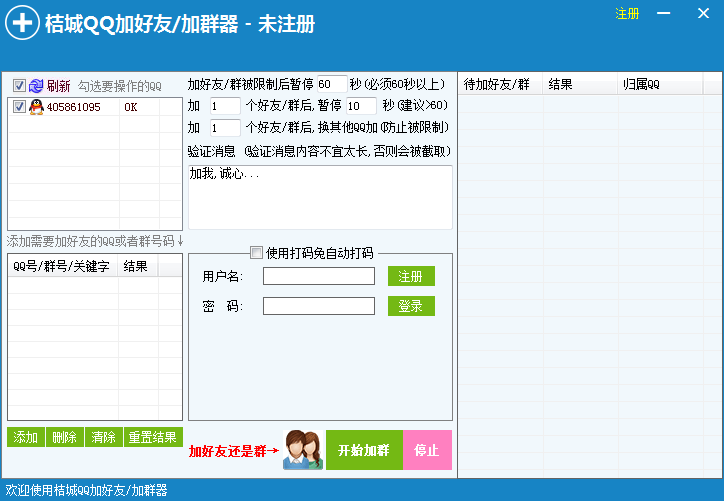The width and height of the screenshot is (724, 501).
Task: Click the red 加好友还是群 label
Action: click(x=234, y=451)
